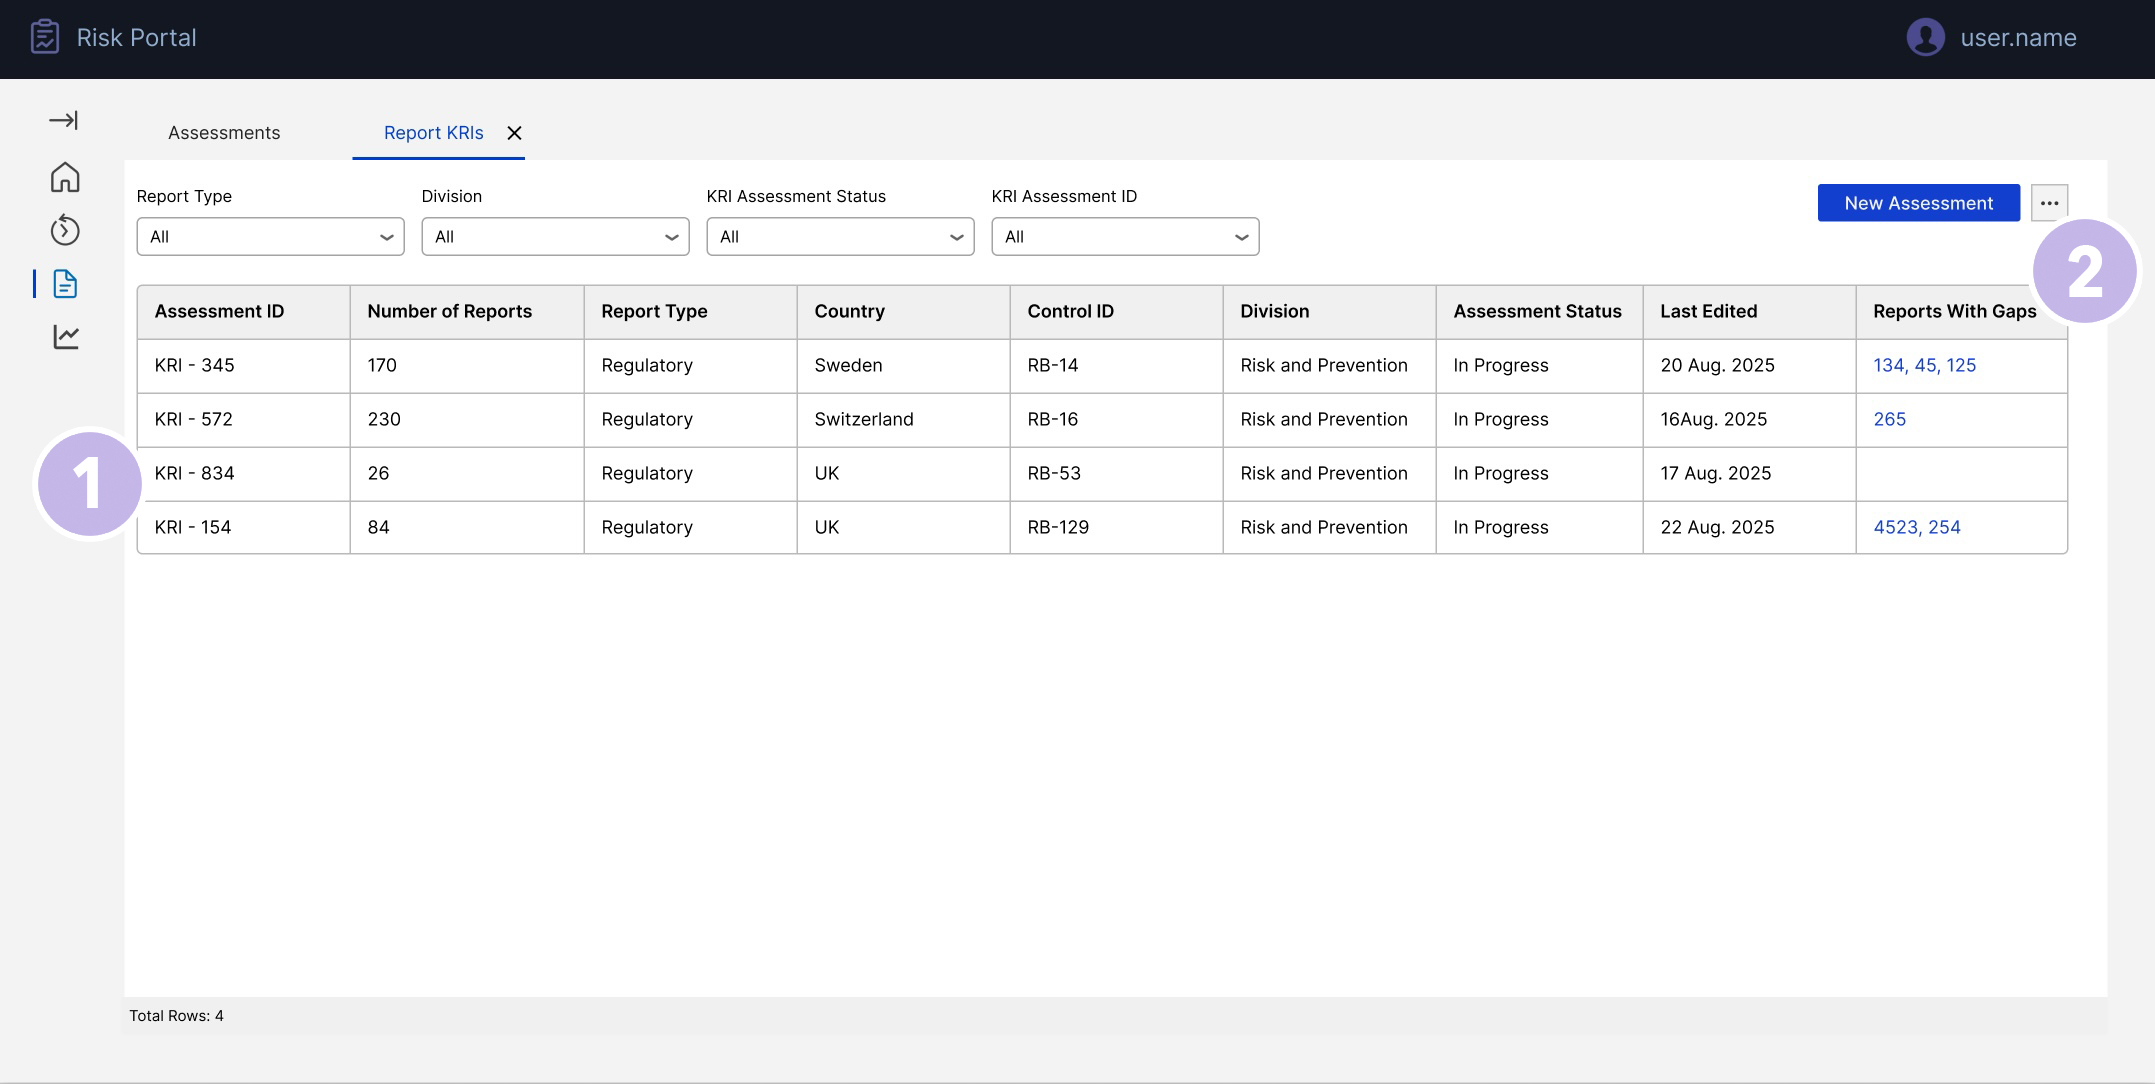The height and width of the screenshot is (1084, 2155).
Task: Select the Report KRIs tab
Action: [x=433, y=133]
